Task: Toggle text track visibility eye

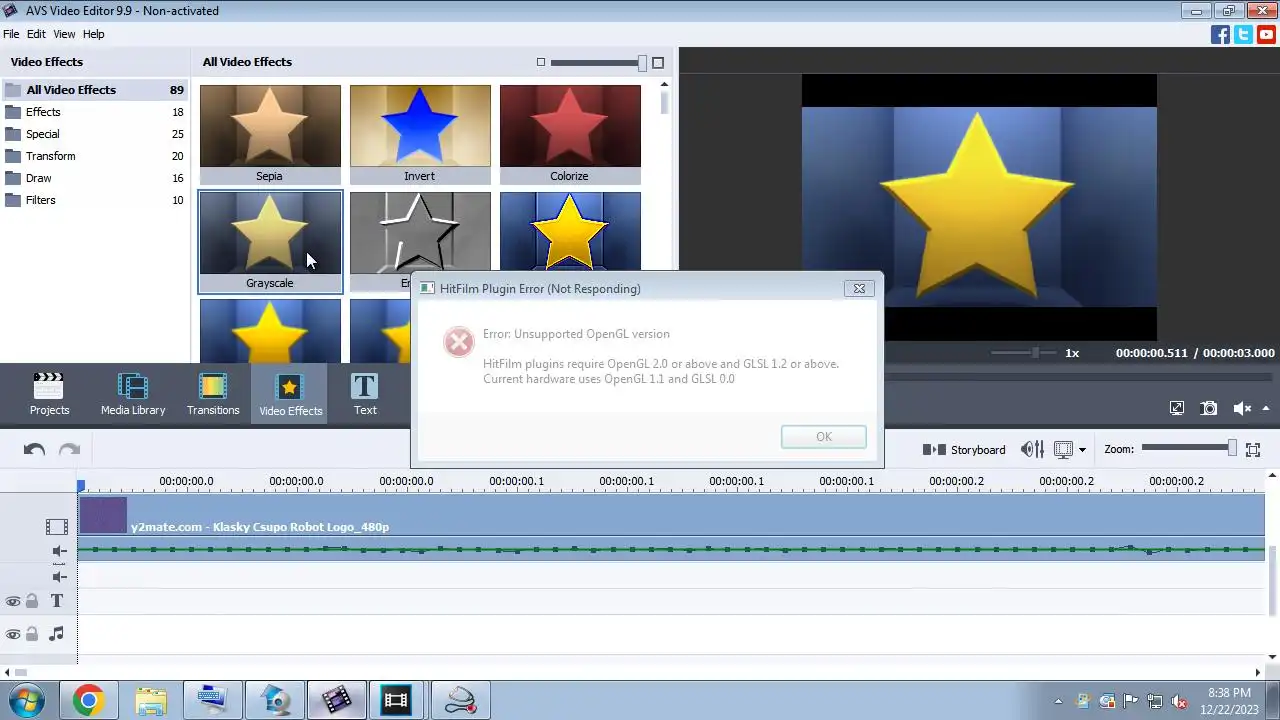Action: coord(13,601)
